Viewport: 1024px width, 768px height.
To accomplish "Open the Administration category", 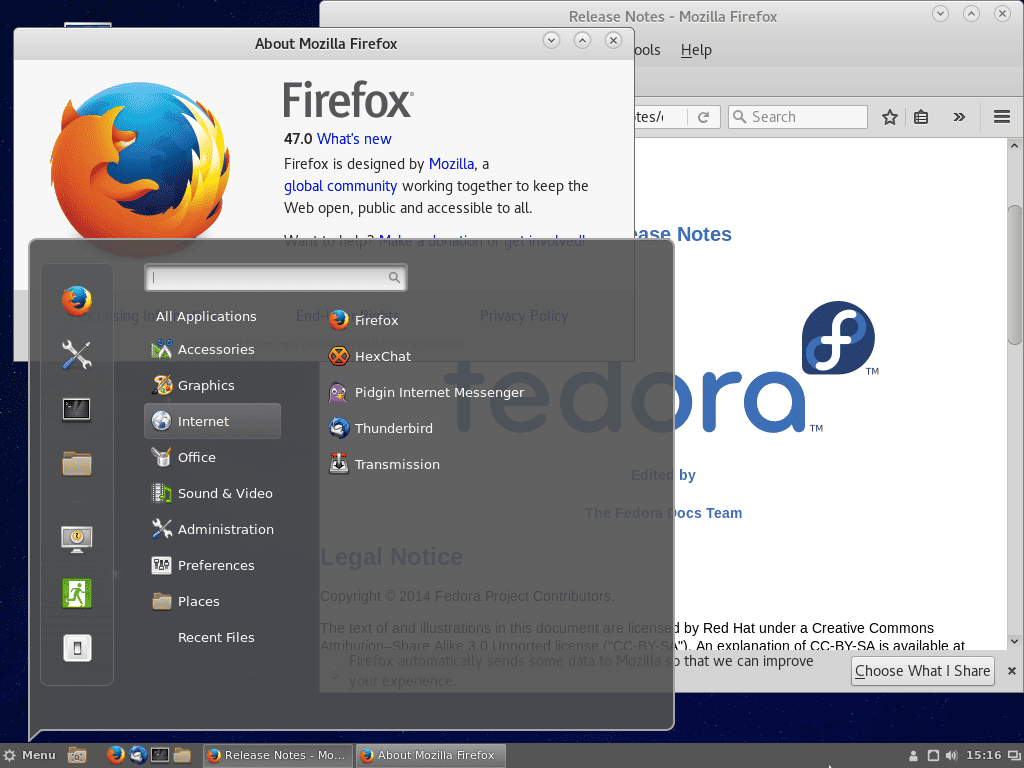I will (213, 529).
